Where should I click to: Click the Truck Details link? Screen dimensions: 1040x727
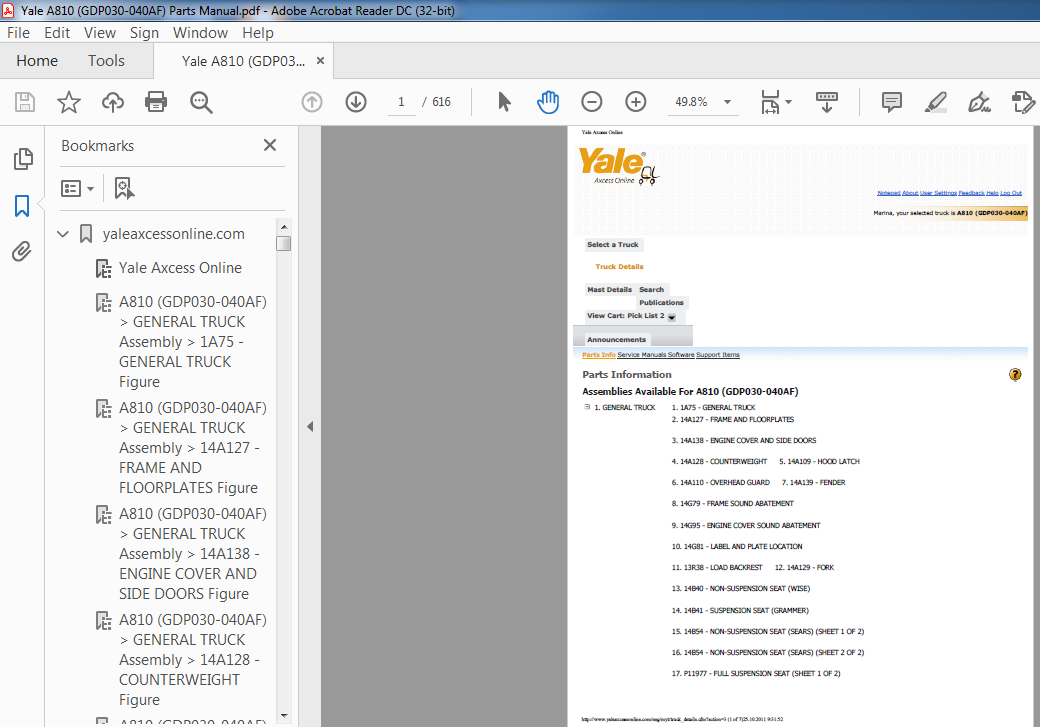pyautogui.click(x=619, y=267)
